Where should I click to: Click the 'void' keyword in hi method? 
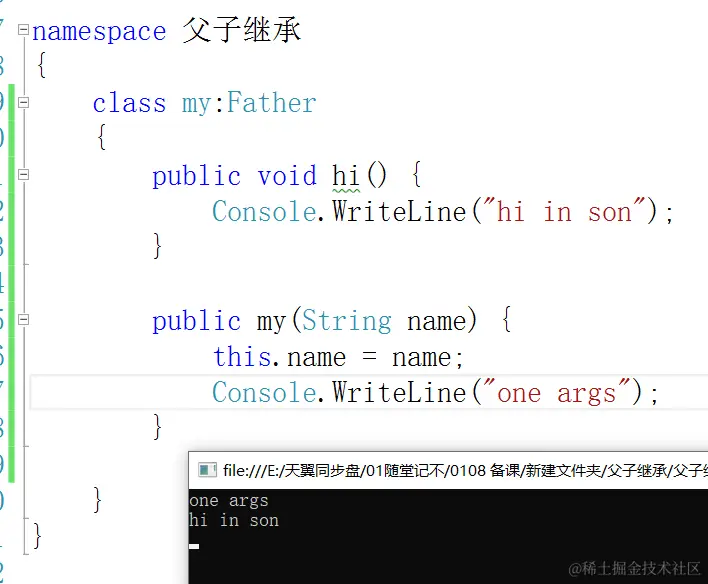pyautogui.click(x=287, y=175)
